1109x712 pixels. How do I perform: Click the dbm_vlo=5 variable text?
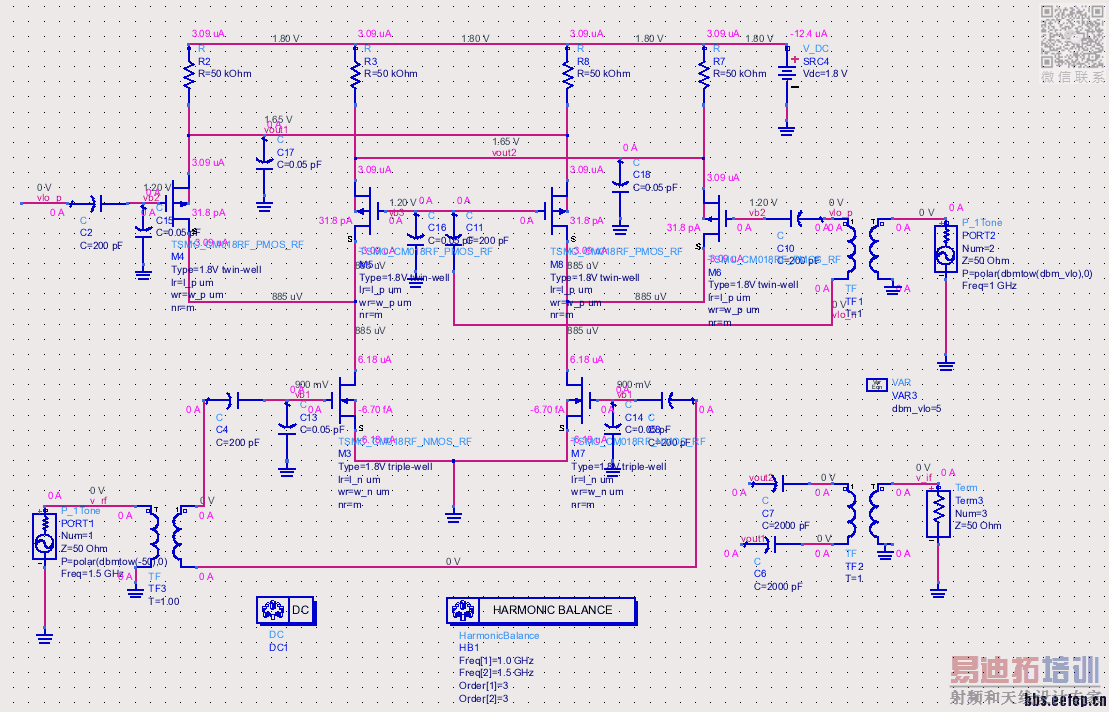point(916,409)
